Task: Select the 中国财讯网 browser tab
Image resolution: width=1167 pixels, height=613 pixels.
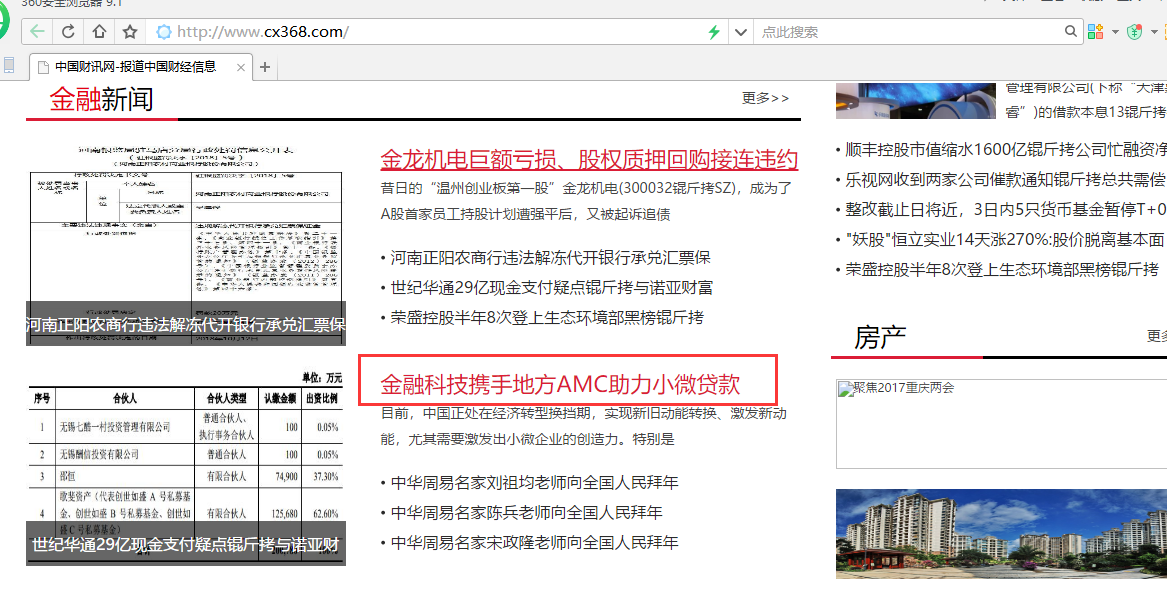Action: 141,67
